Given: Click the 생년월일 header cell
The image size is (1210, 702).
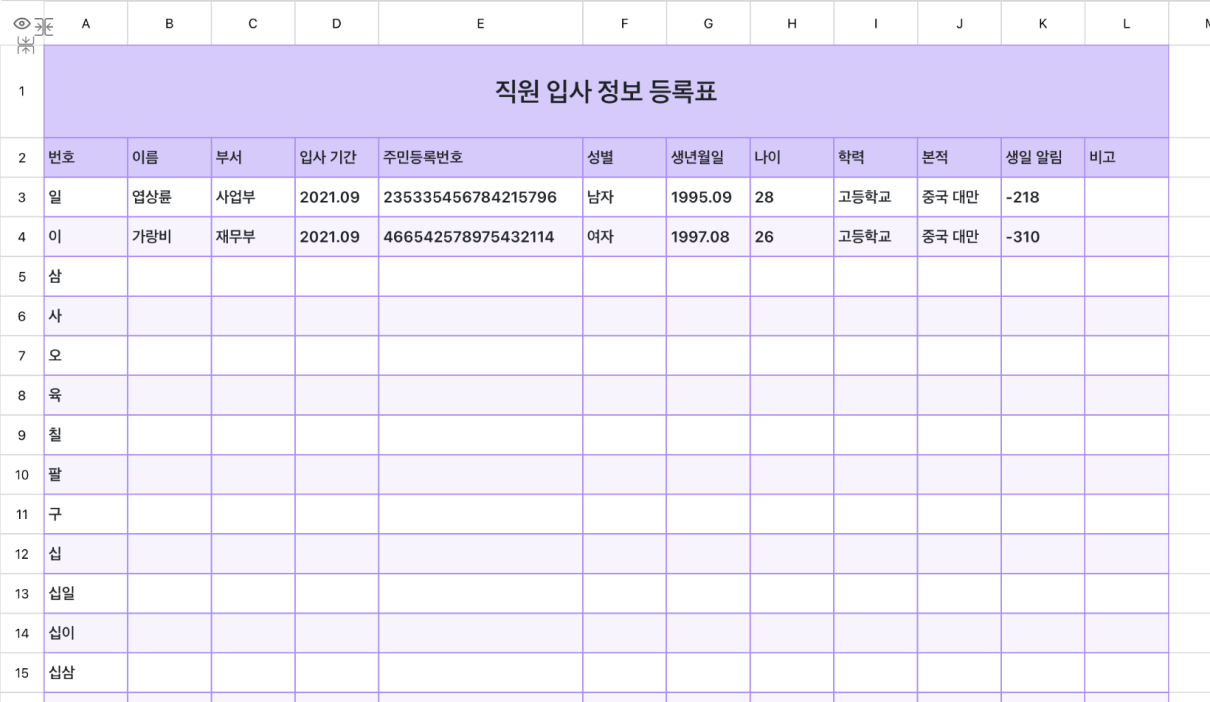Looking at the screenshot, I should coord(708,157).
